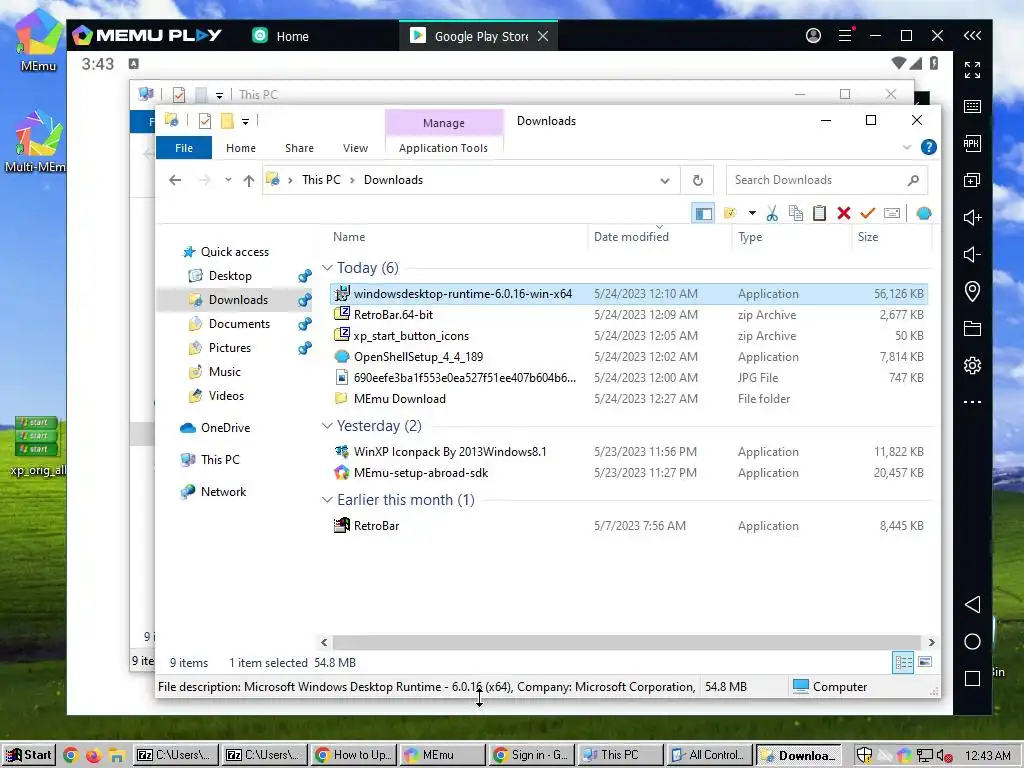Image resolution: width=1024 pixels, height=768 pixels.
Task: Open OneDrive in navigation pane
Action: pyautogui.click(x=225, y=428)
